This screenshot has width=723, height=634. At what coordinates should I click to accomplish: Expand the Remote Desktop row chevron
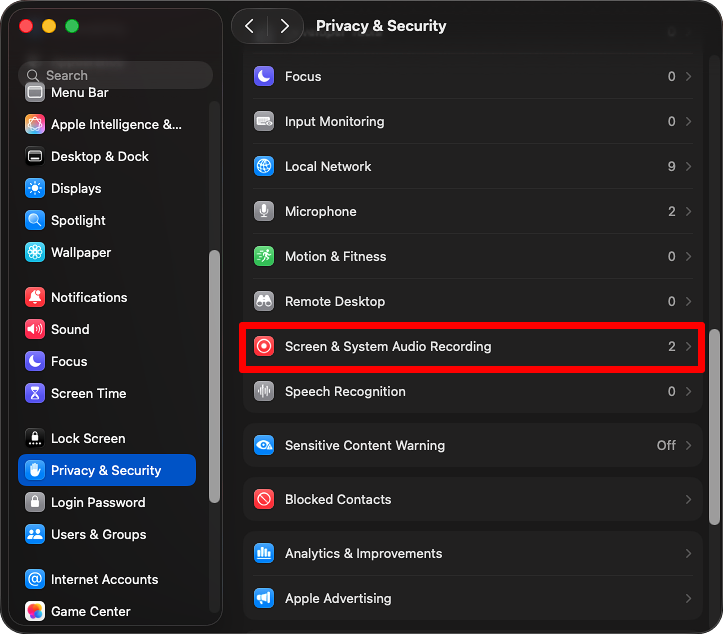coord(688,301)
